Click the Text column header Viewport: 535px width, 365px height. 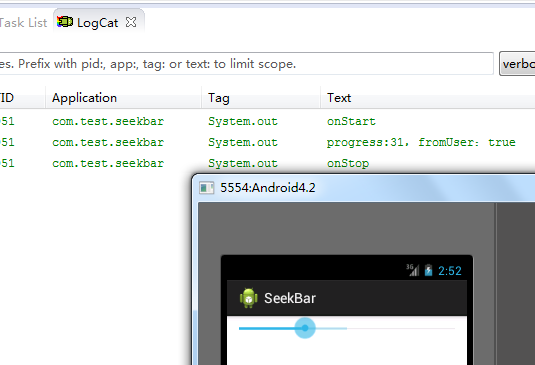tap(339, 98)
